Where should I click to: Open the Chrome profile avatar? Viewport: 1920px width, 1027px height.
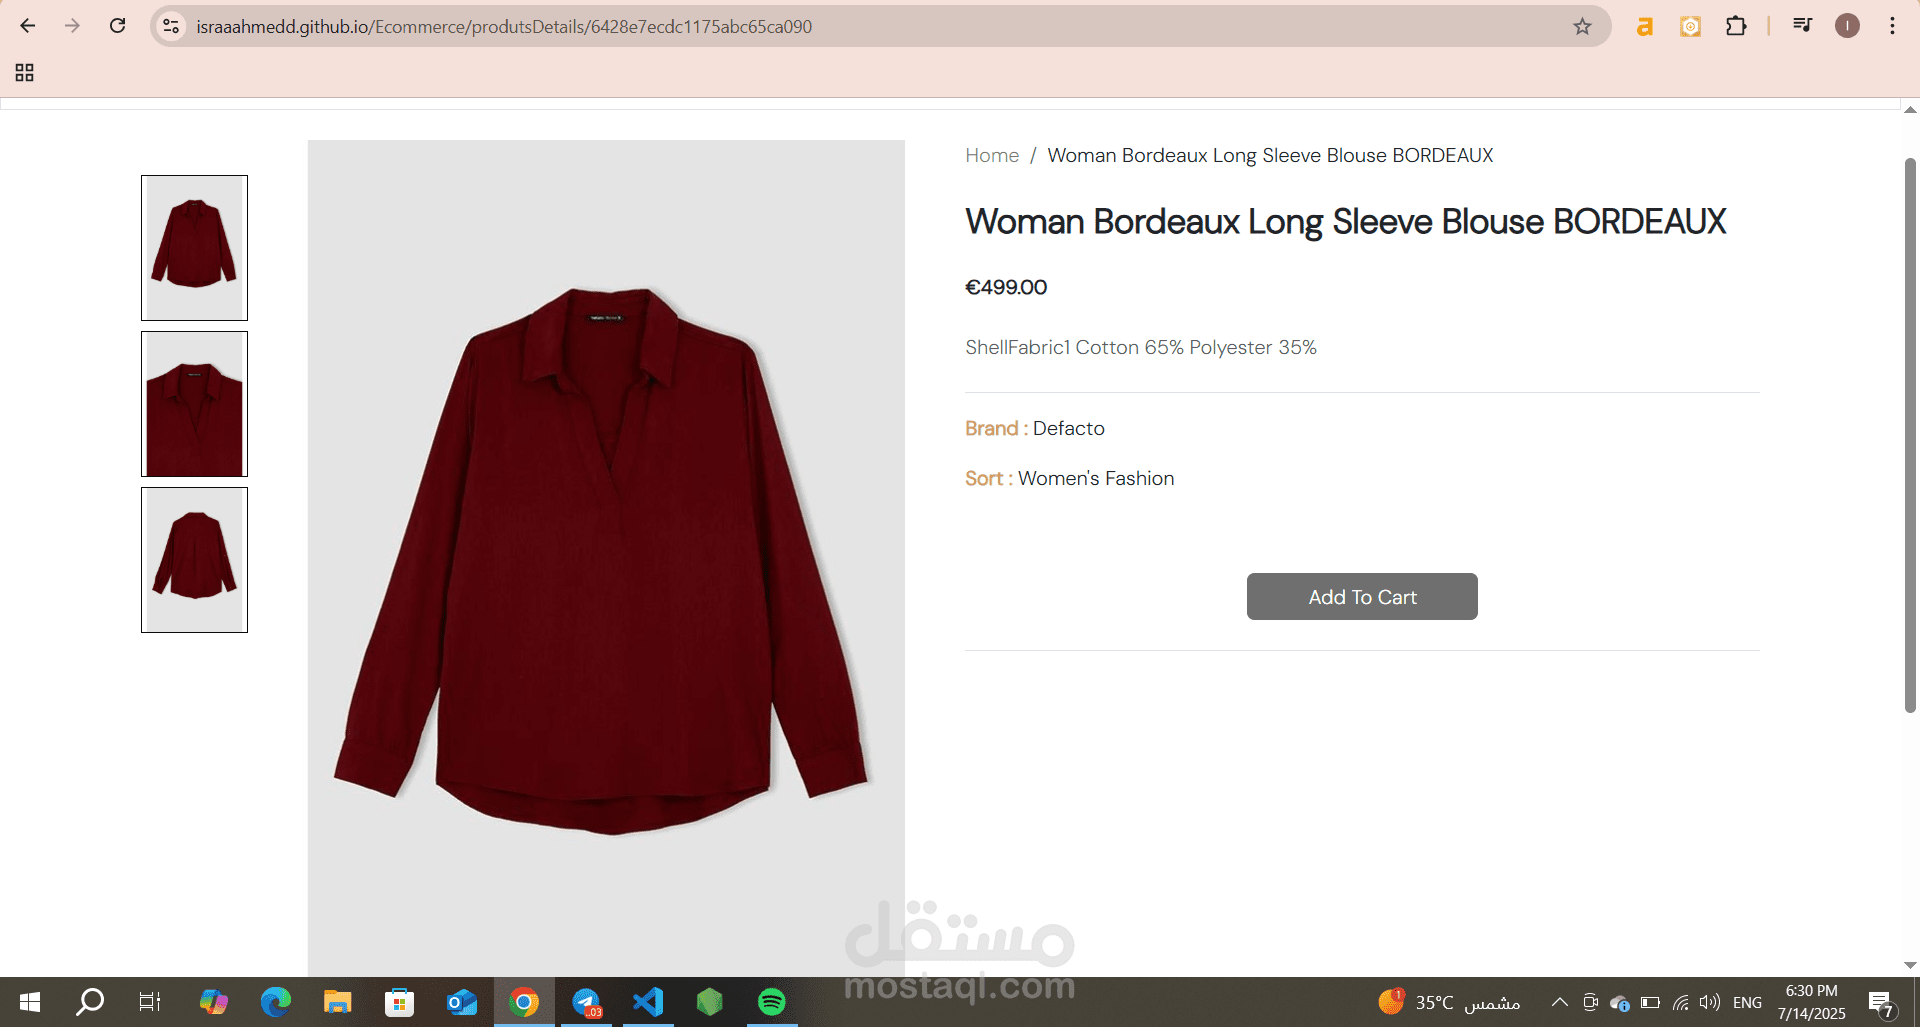(1847, 26)
